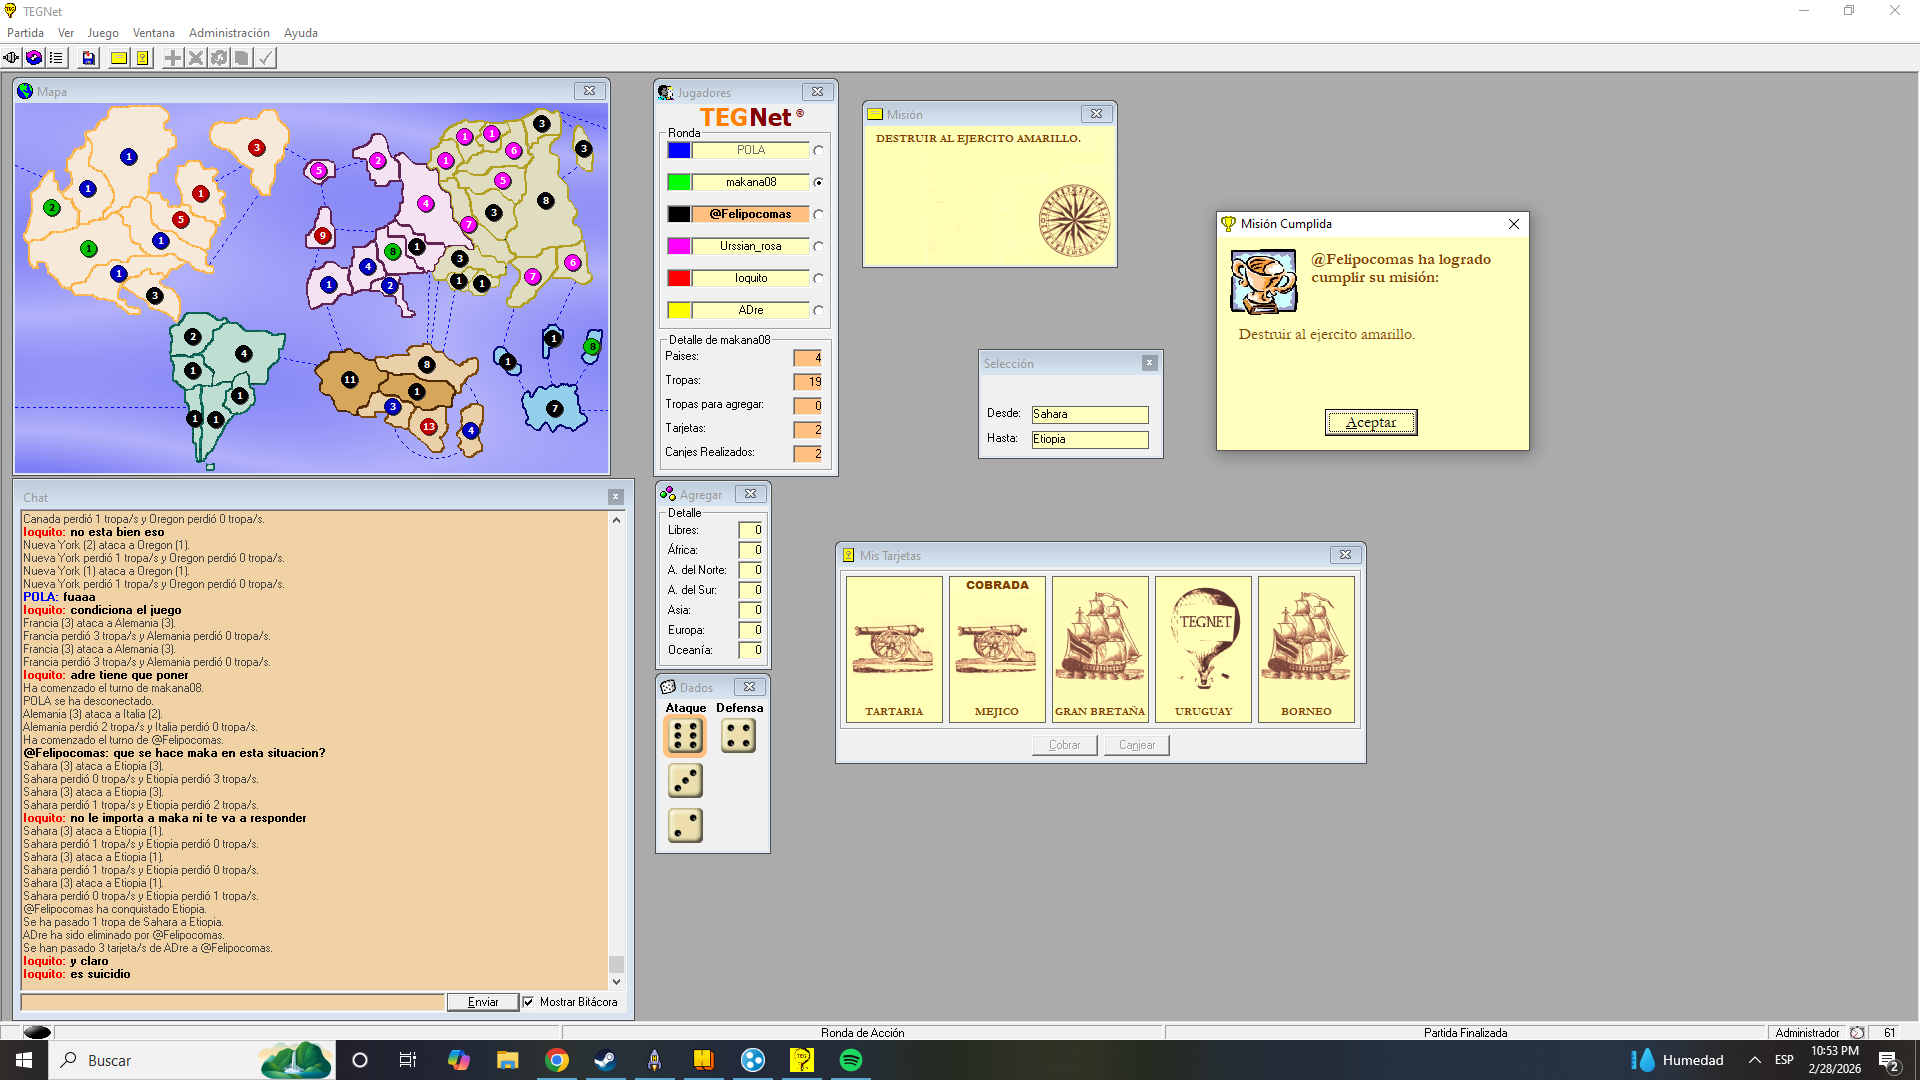Click the checkmark end-turn toolbar icon
This screenshot has width=1920, height=1080.
click(x=265, y=58)
